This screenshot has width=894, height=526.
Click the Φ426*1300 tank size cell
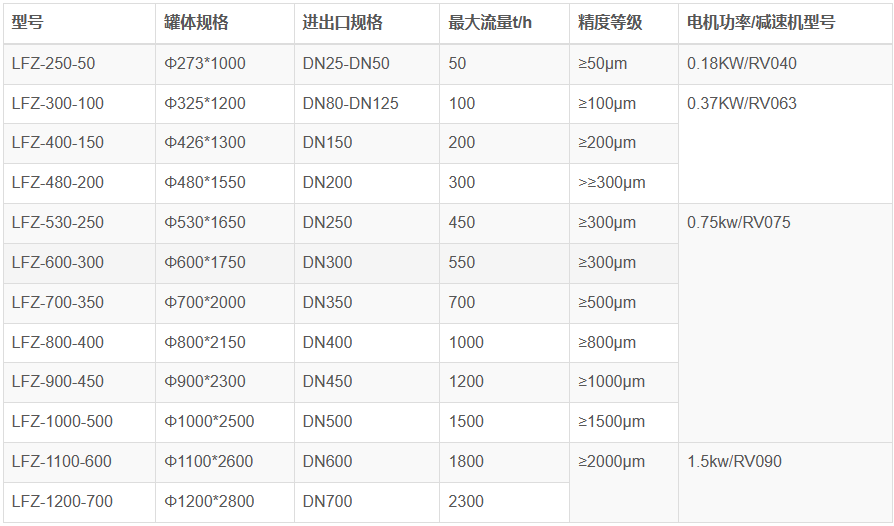click(205, 143)
